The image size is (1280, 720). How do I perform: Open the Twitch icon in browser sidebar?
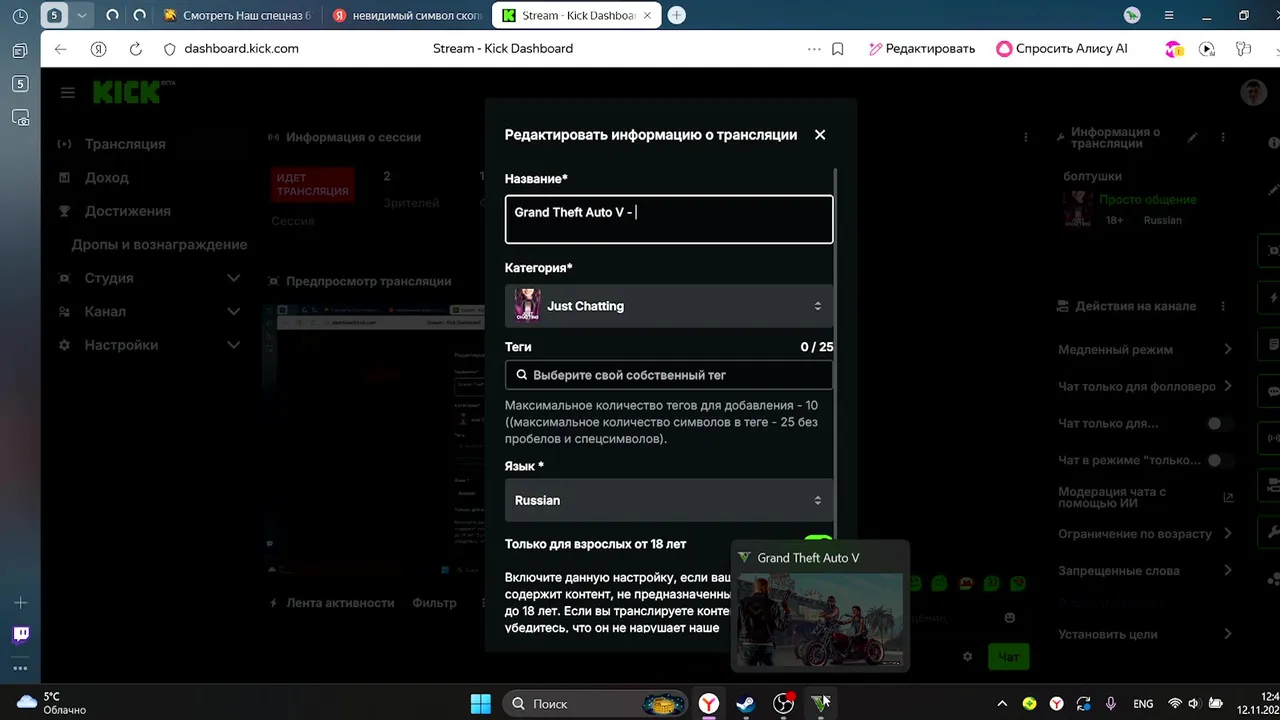[20, 634]
